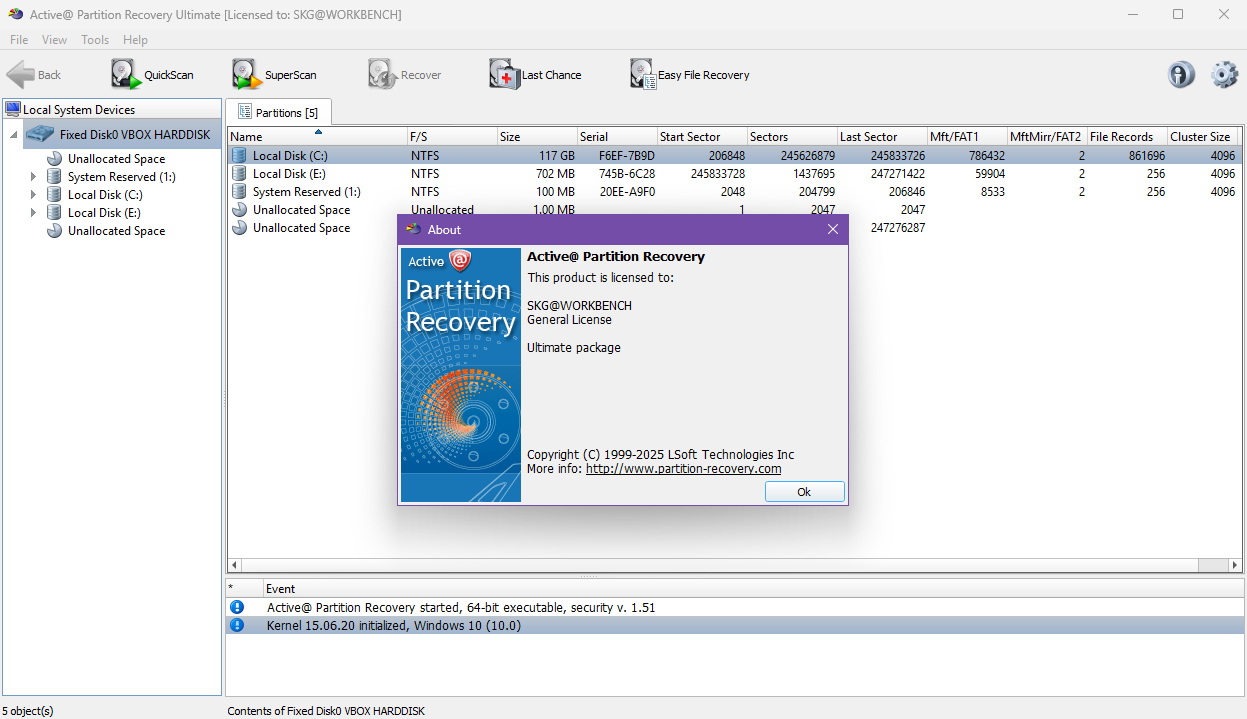
Task: Launch SuperScan from the toolbar
Action: point(274,75)
